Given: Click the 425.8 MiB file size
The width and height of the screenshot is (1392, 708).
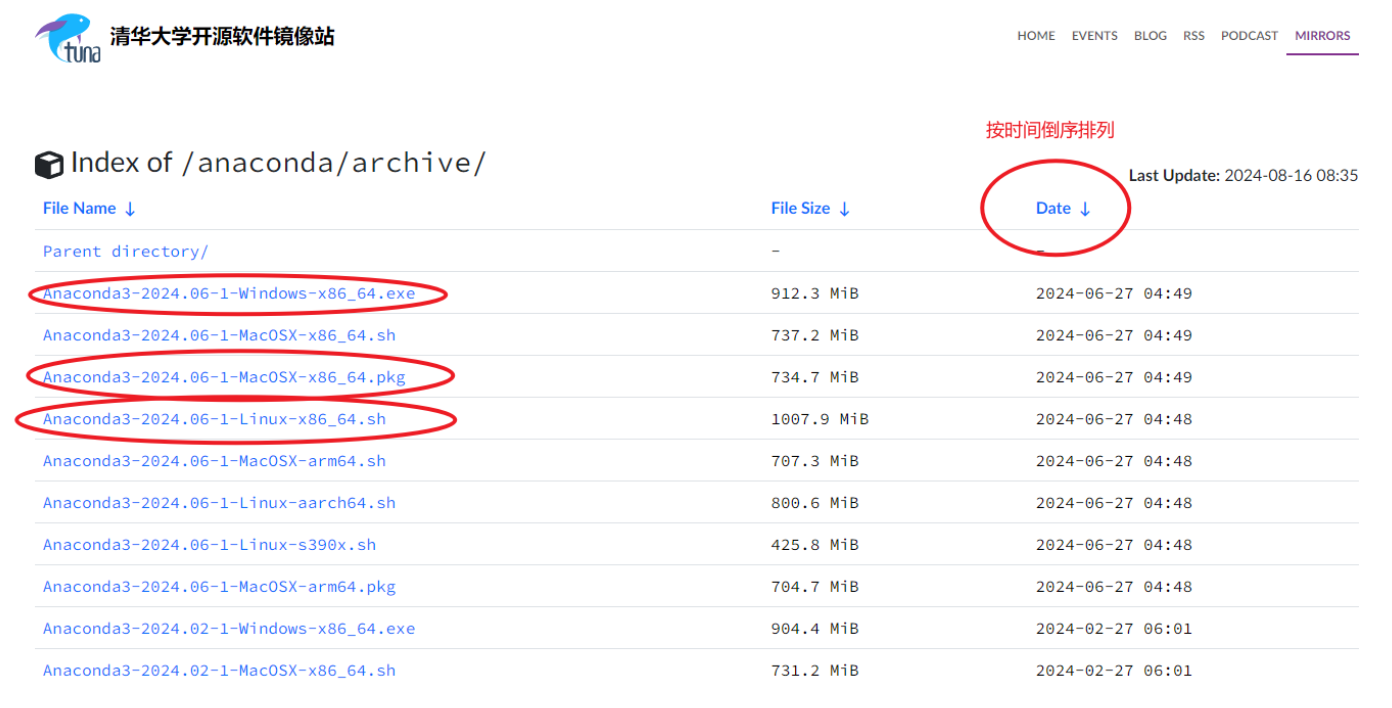Looking at the screenshot, I should [x=815, y=546].
